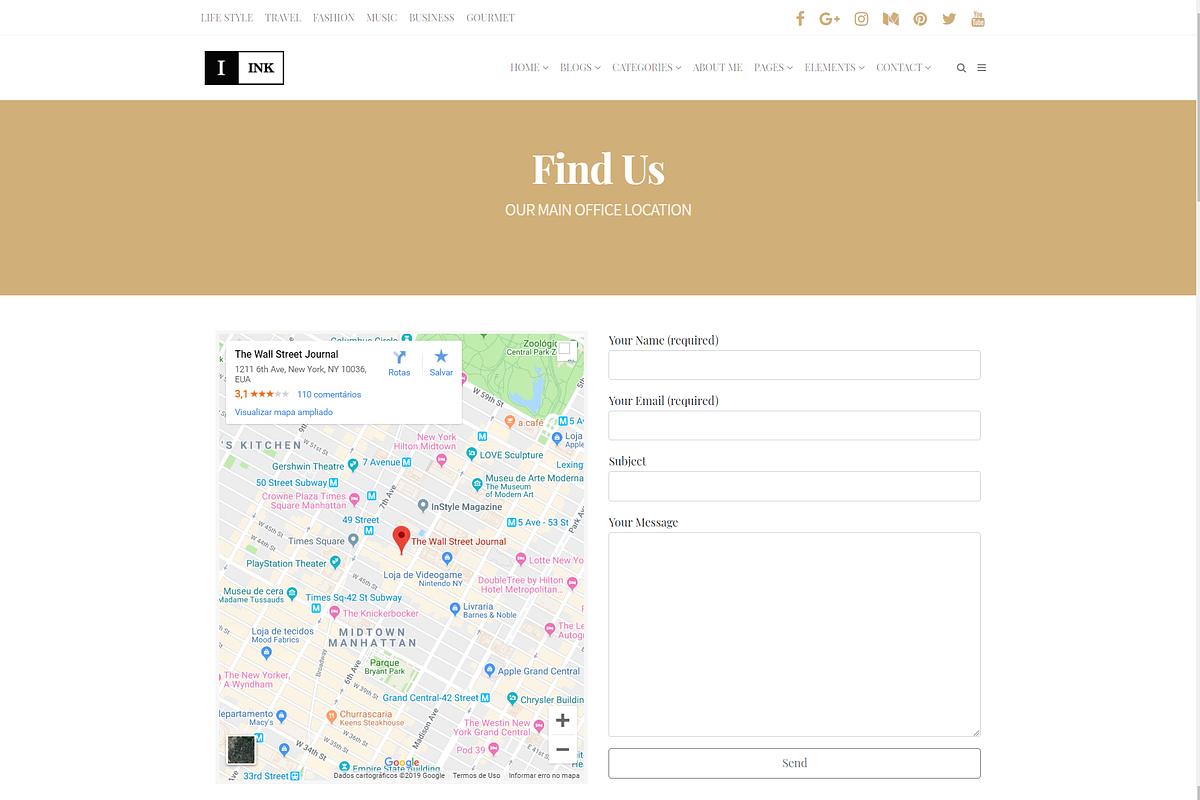This screenshot has width=1200, height=800.
Task: Open the GOURMET menu item
Action: 490,17
